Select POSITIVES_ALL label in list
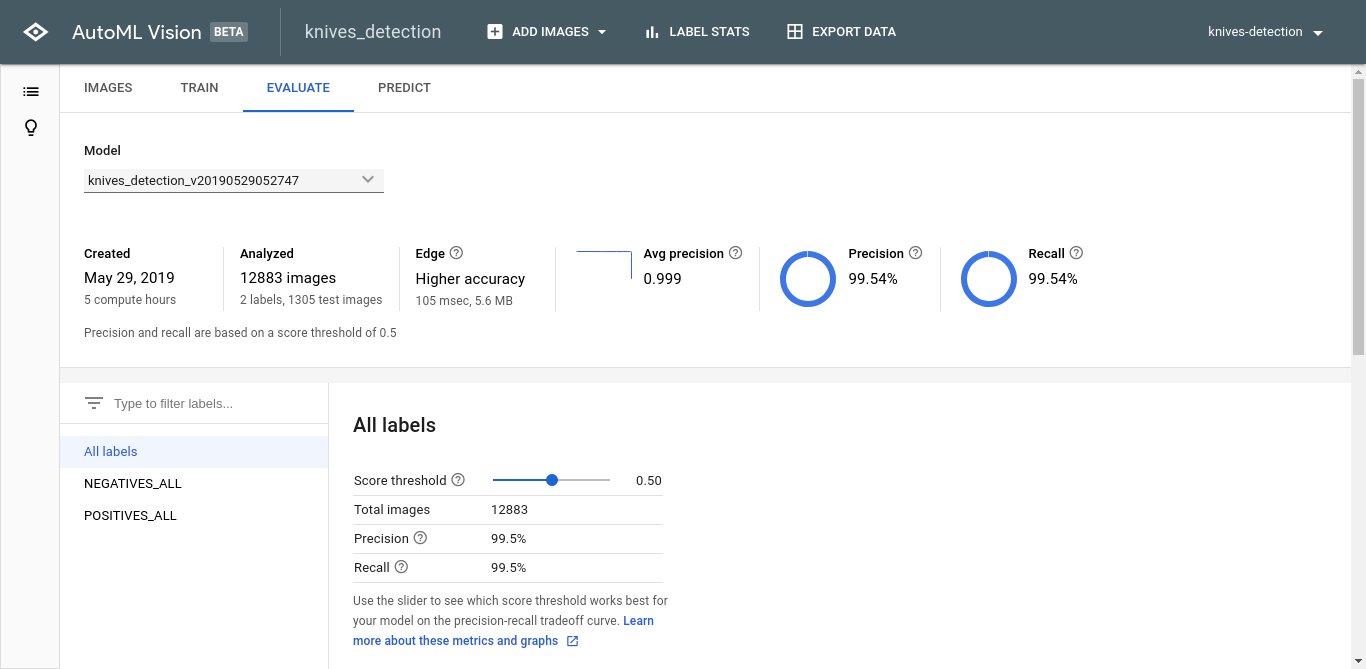The height and width of the screenshot is (669, 1366). (x=130, y=516)
